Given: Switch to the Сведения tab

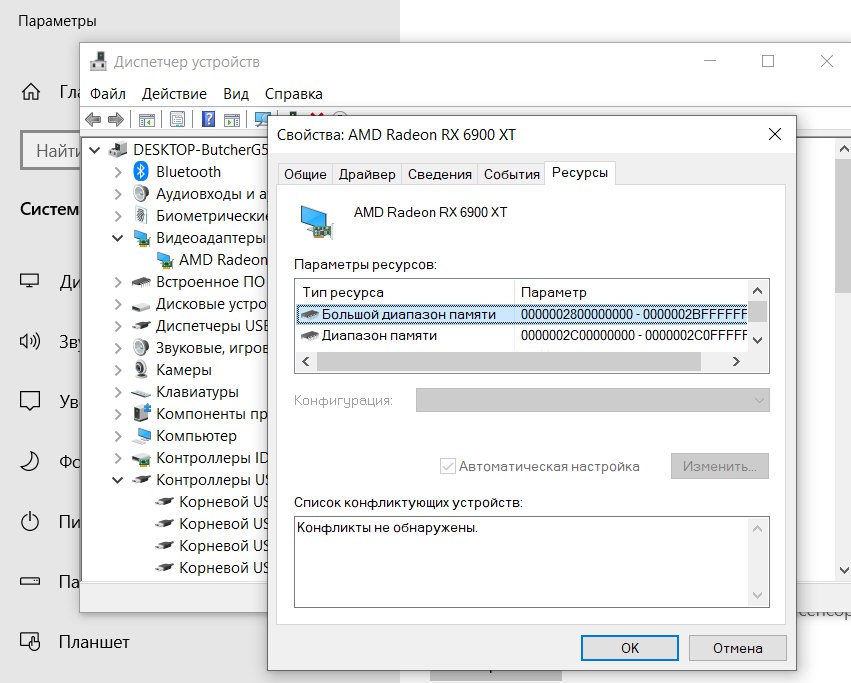Looking at the screenshot, I should [440, 174].
